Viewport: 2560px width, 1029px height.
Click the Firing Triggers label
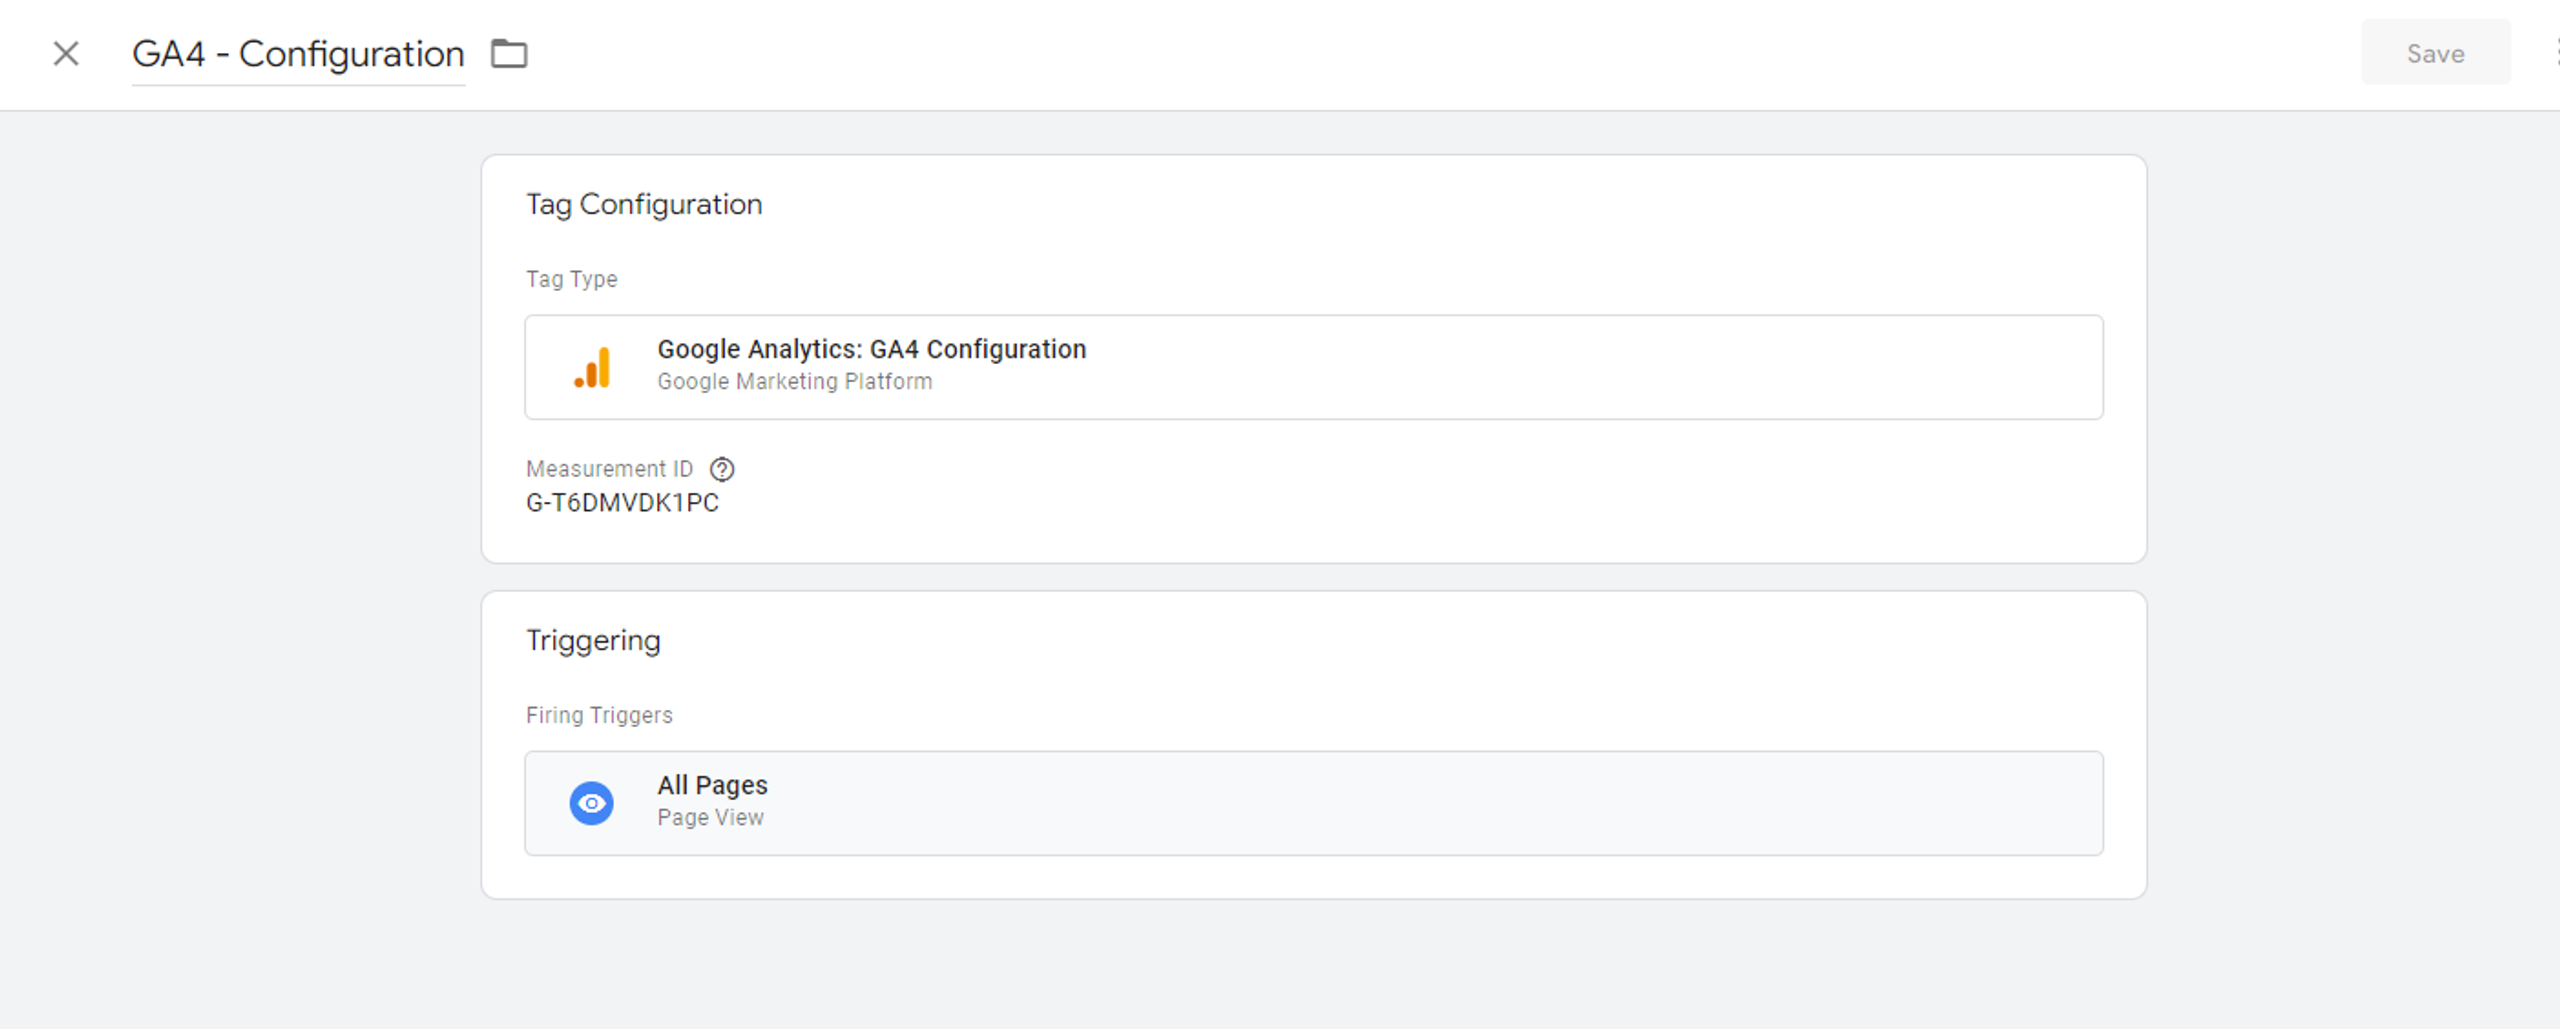599,716
